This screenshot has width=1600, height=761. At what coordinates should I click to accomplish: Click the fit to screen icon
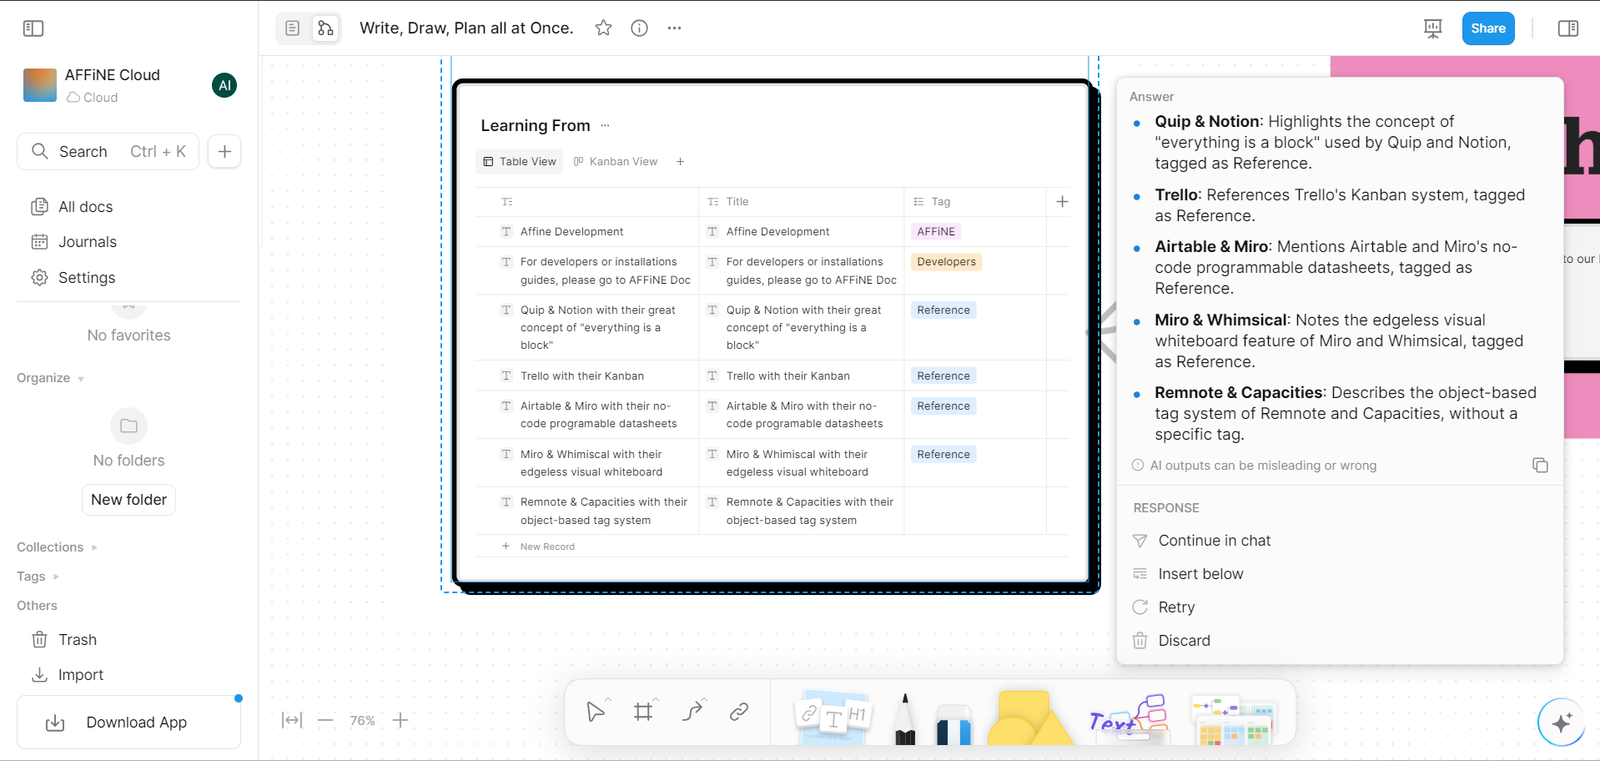[x=291, y=720]
